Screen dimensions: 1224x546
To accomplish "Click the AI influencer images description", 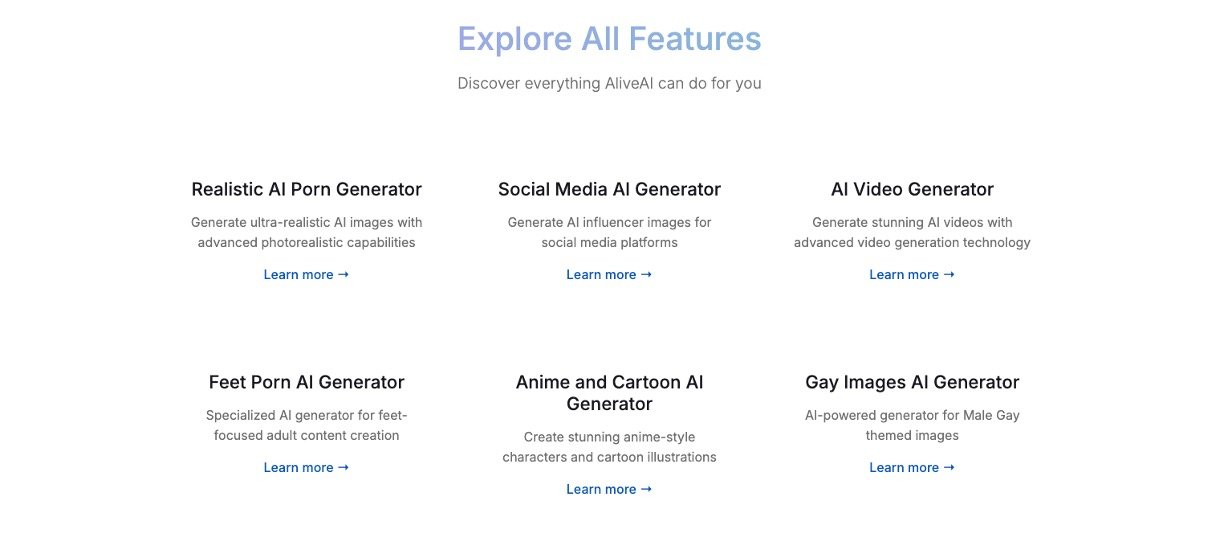I will pyautogui.click(x=609, y=233).
